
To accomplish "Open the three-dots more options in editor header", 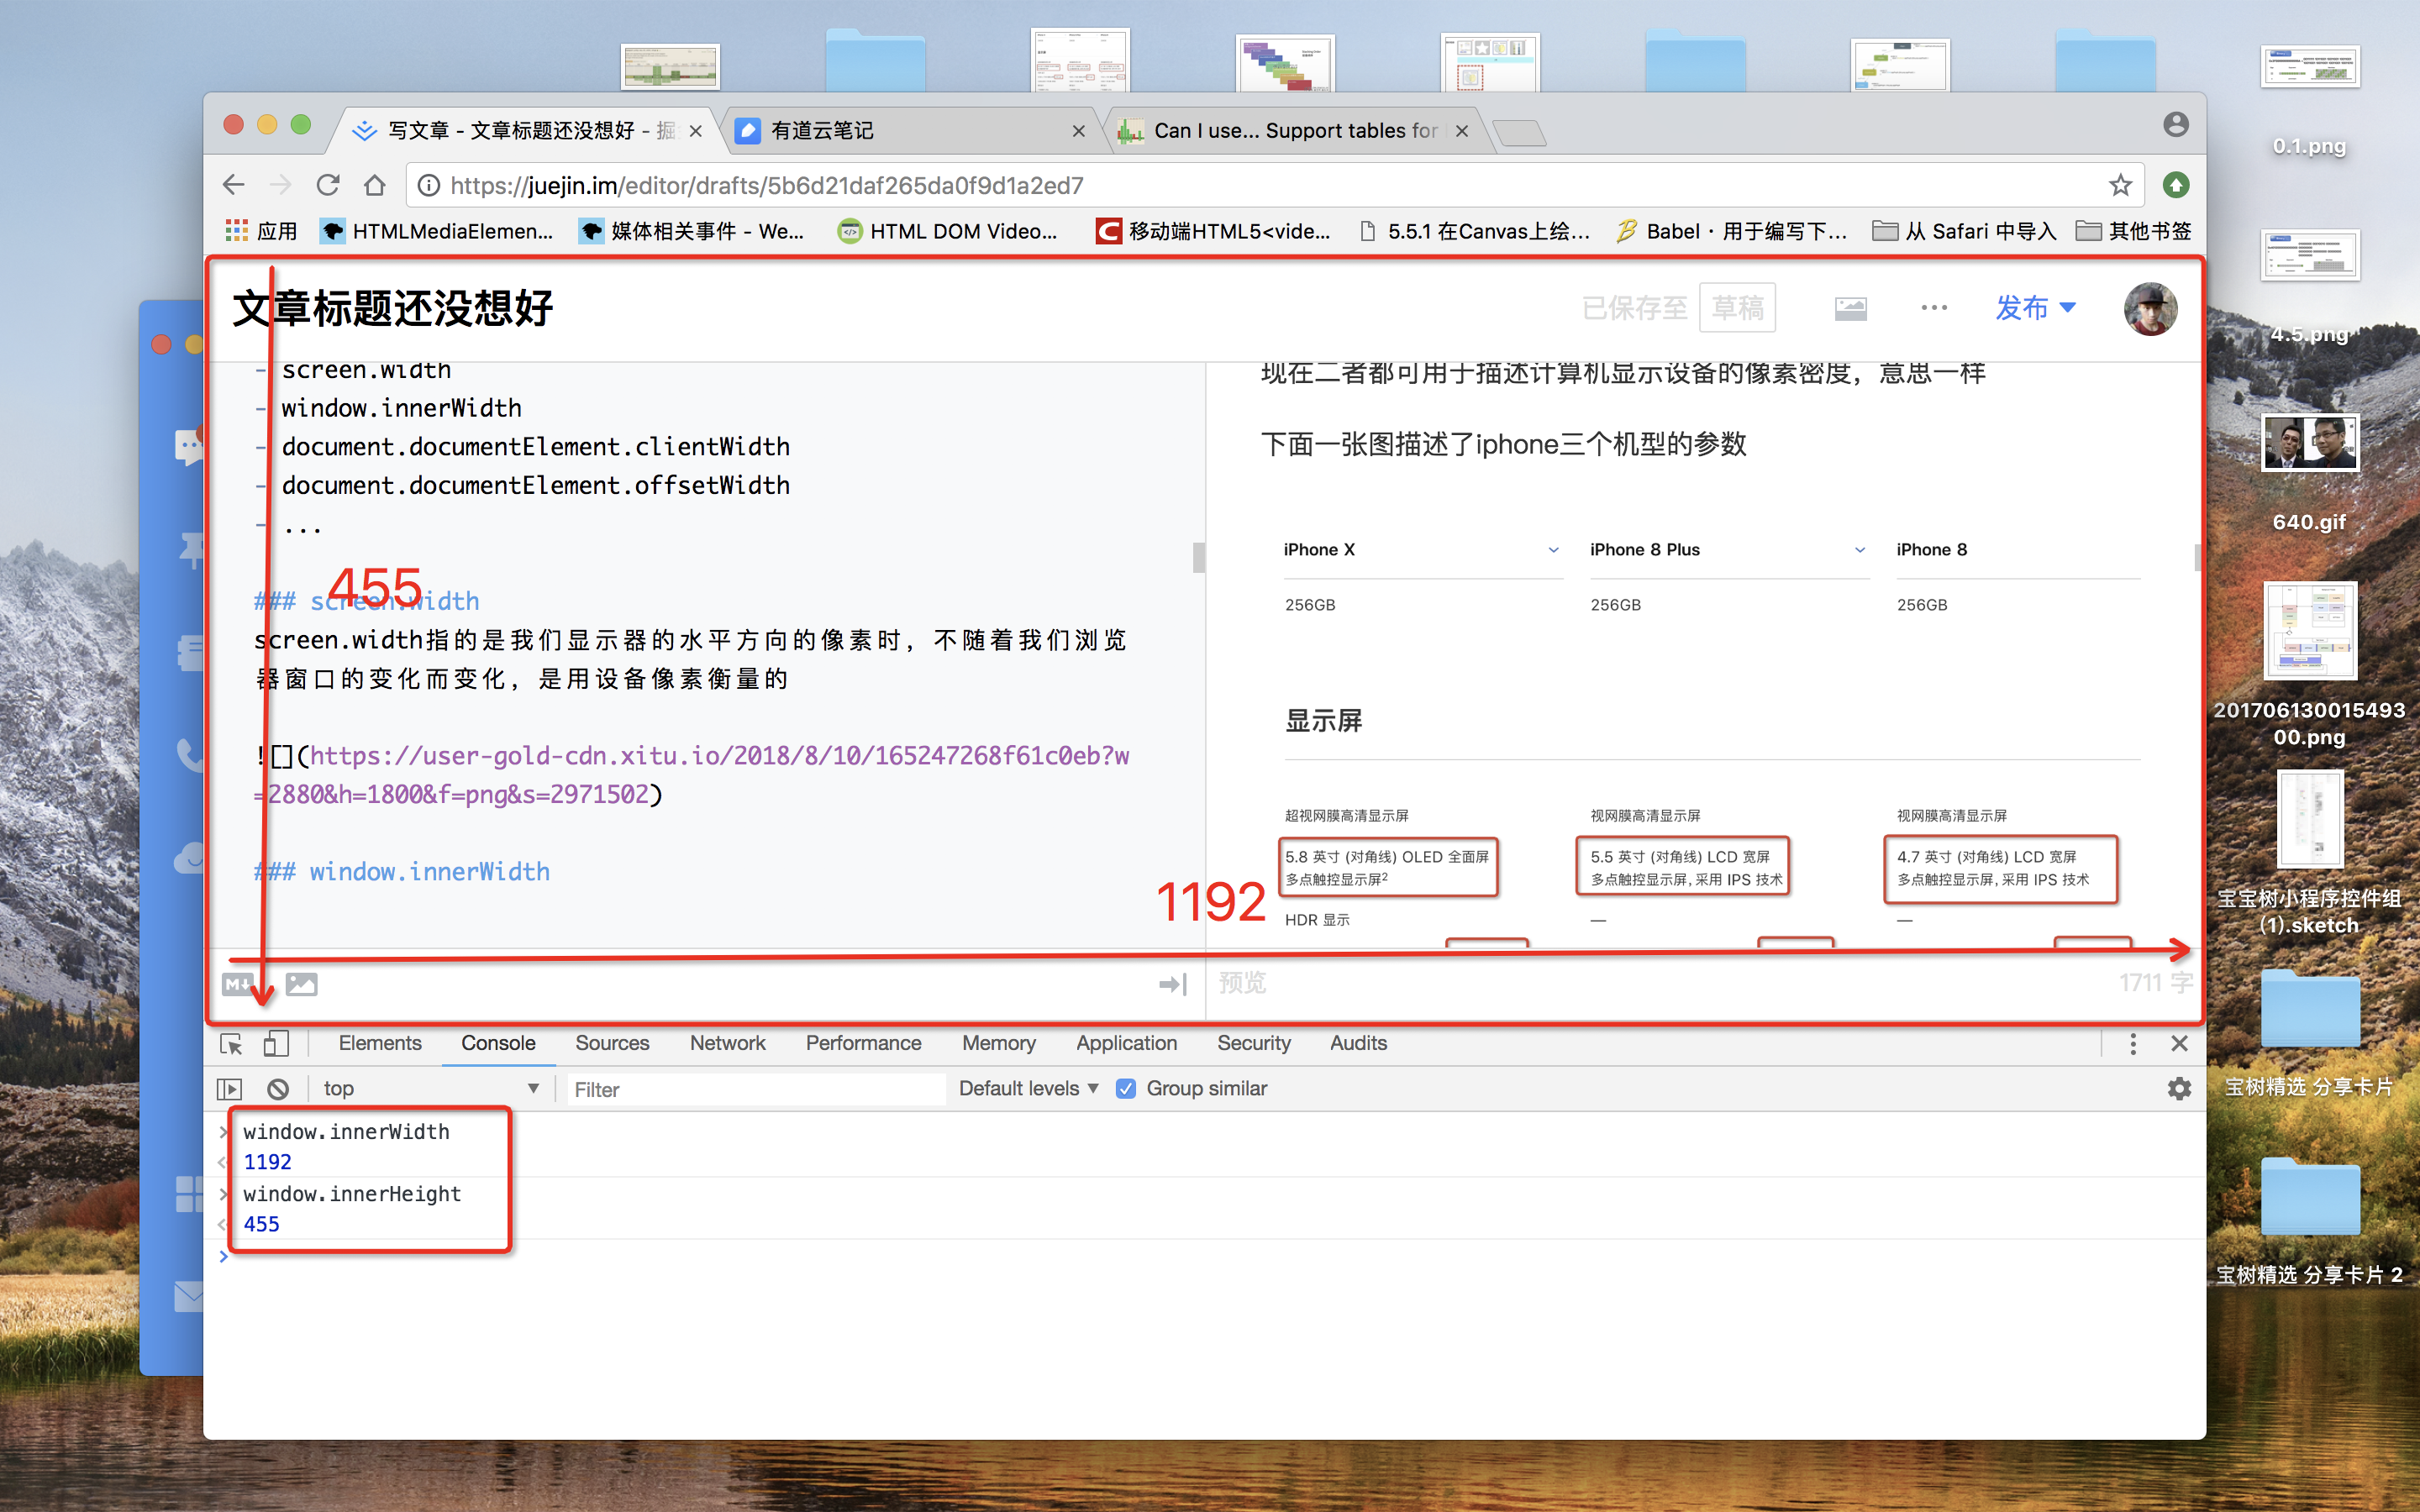I will (x=1934, y=308).
